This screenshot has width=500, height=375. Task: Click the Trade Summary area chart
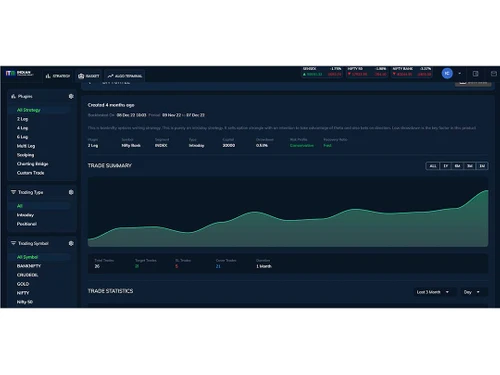[288, 212]
